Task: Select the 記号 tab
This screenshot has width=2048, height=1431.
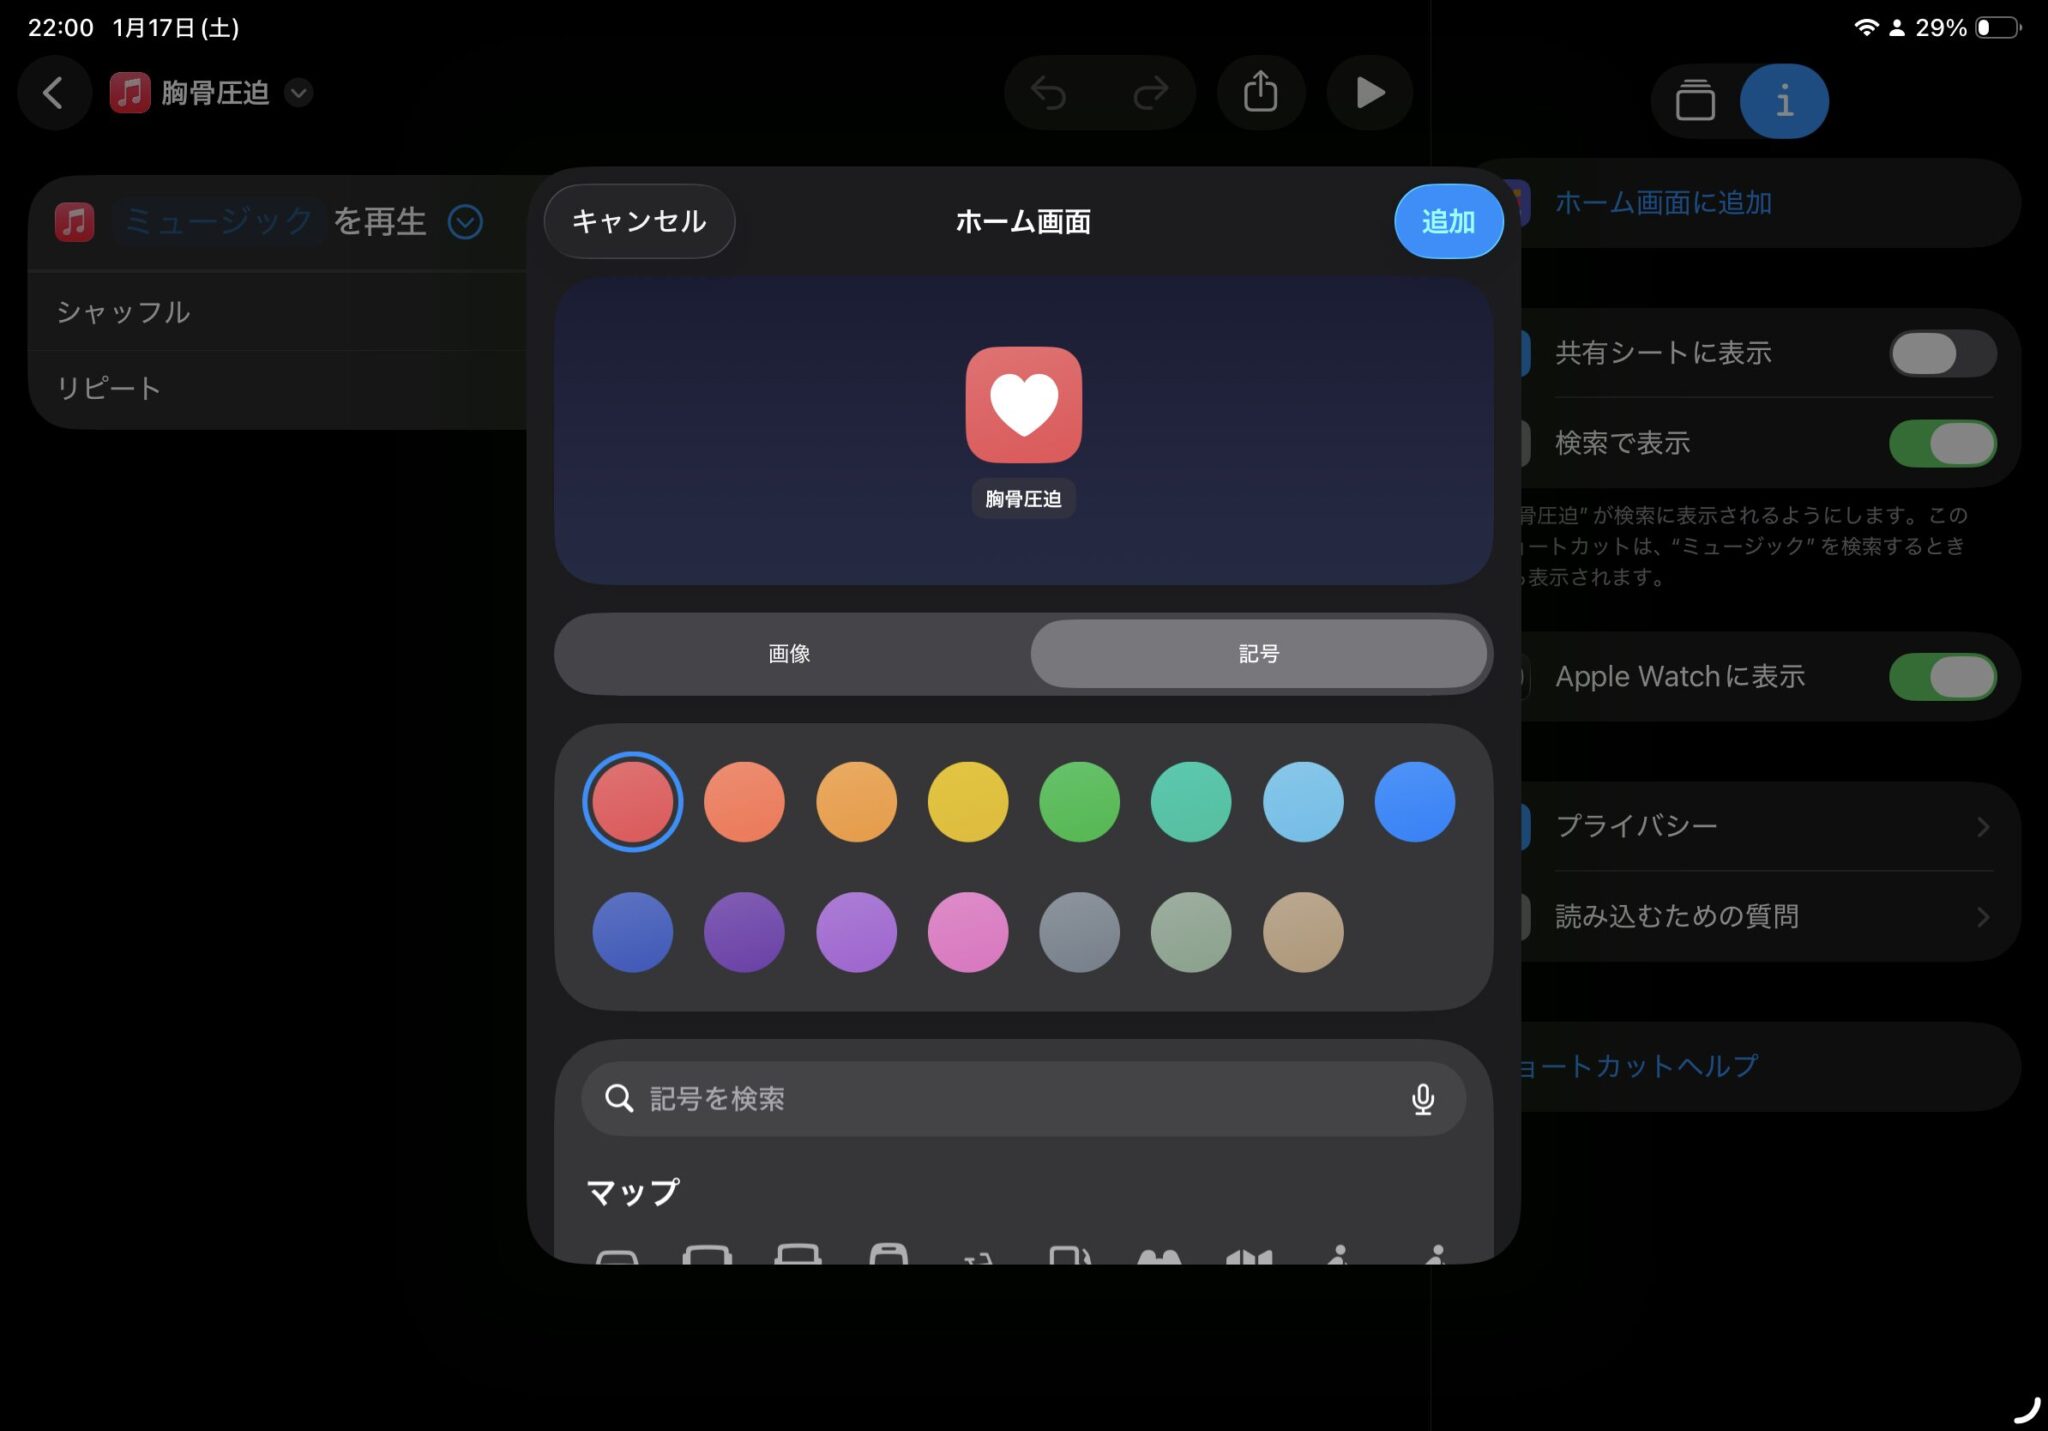Action: (1258, 654)
